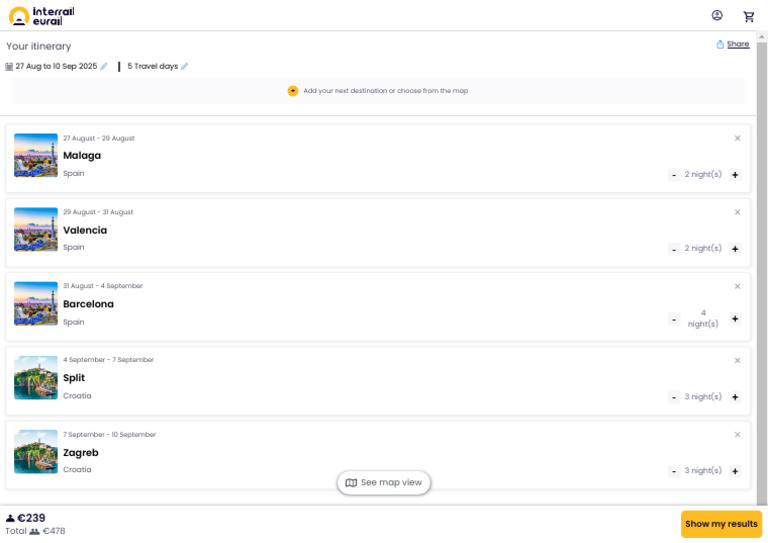Decrease nights in Valencia

pyautogui.click(x=674, y=249)
